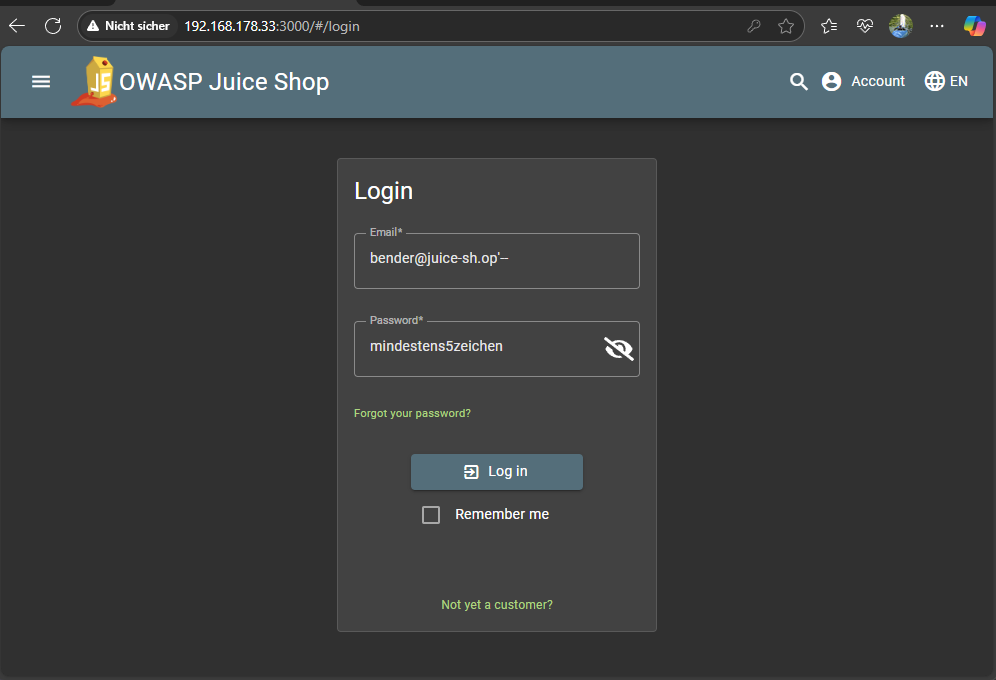The width and height of the screenshot is (996, 680).
Task: Open Microsoft Copilot in the browser toolbar
Action: click(974, 25)
